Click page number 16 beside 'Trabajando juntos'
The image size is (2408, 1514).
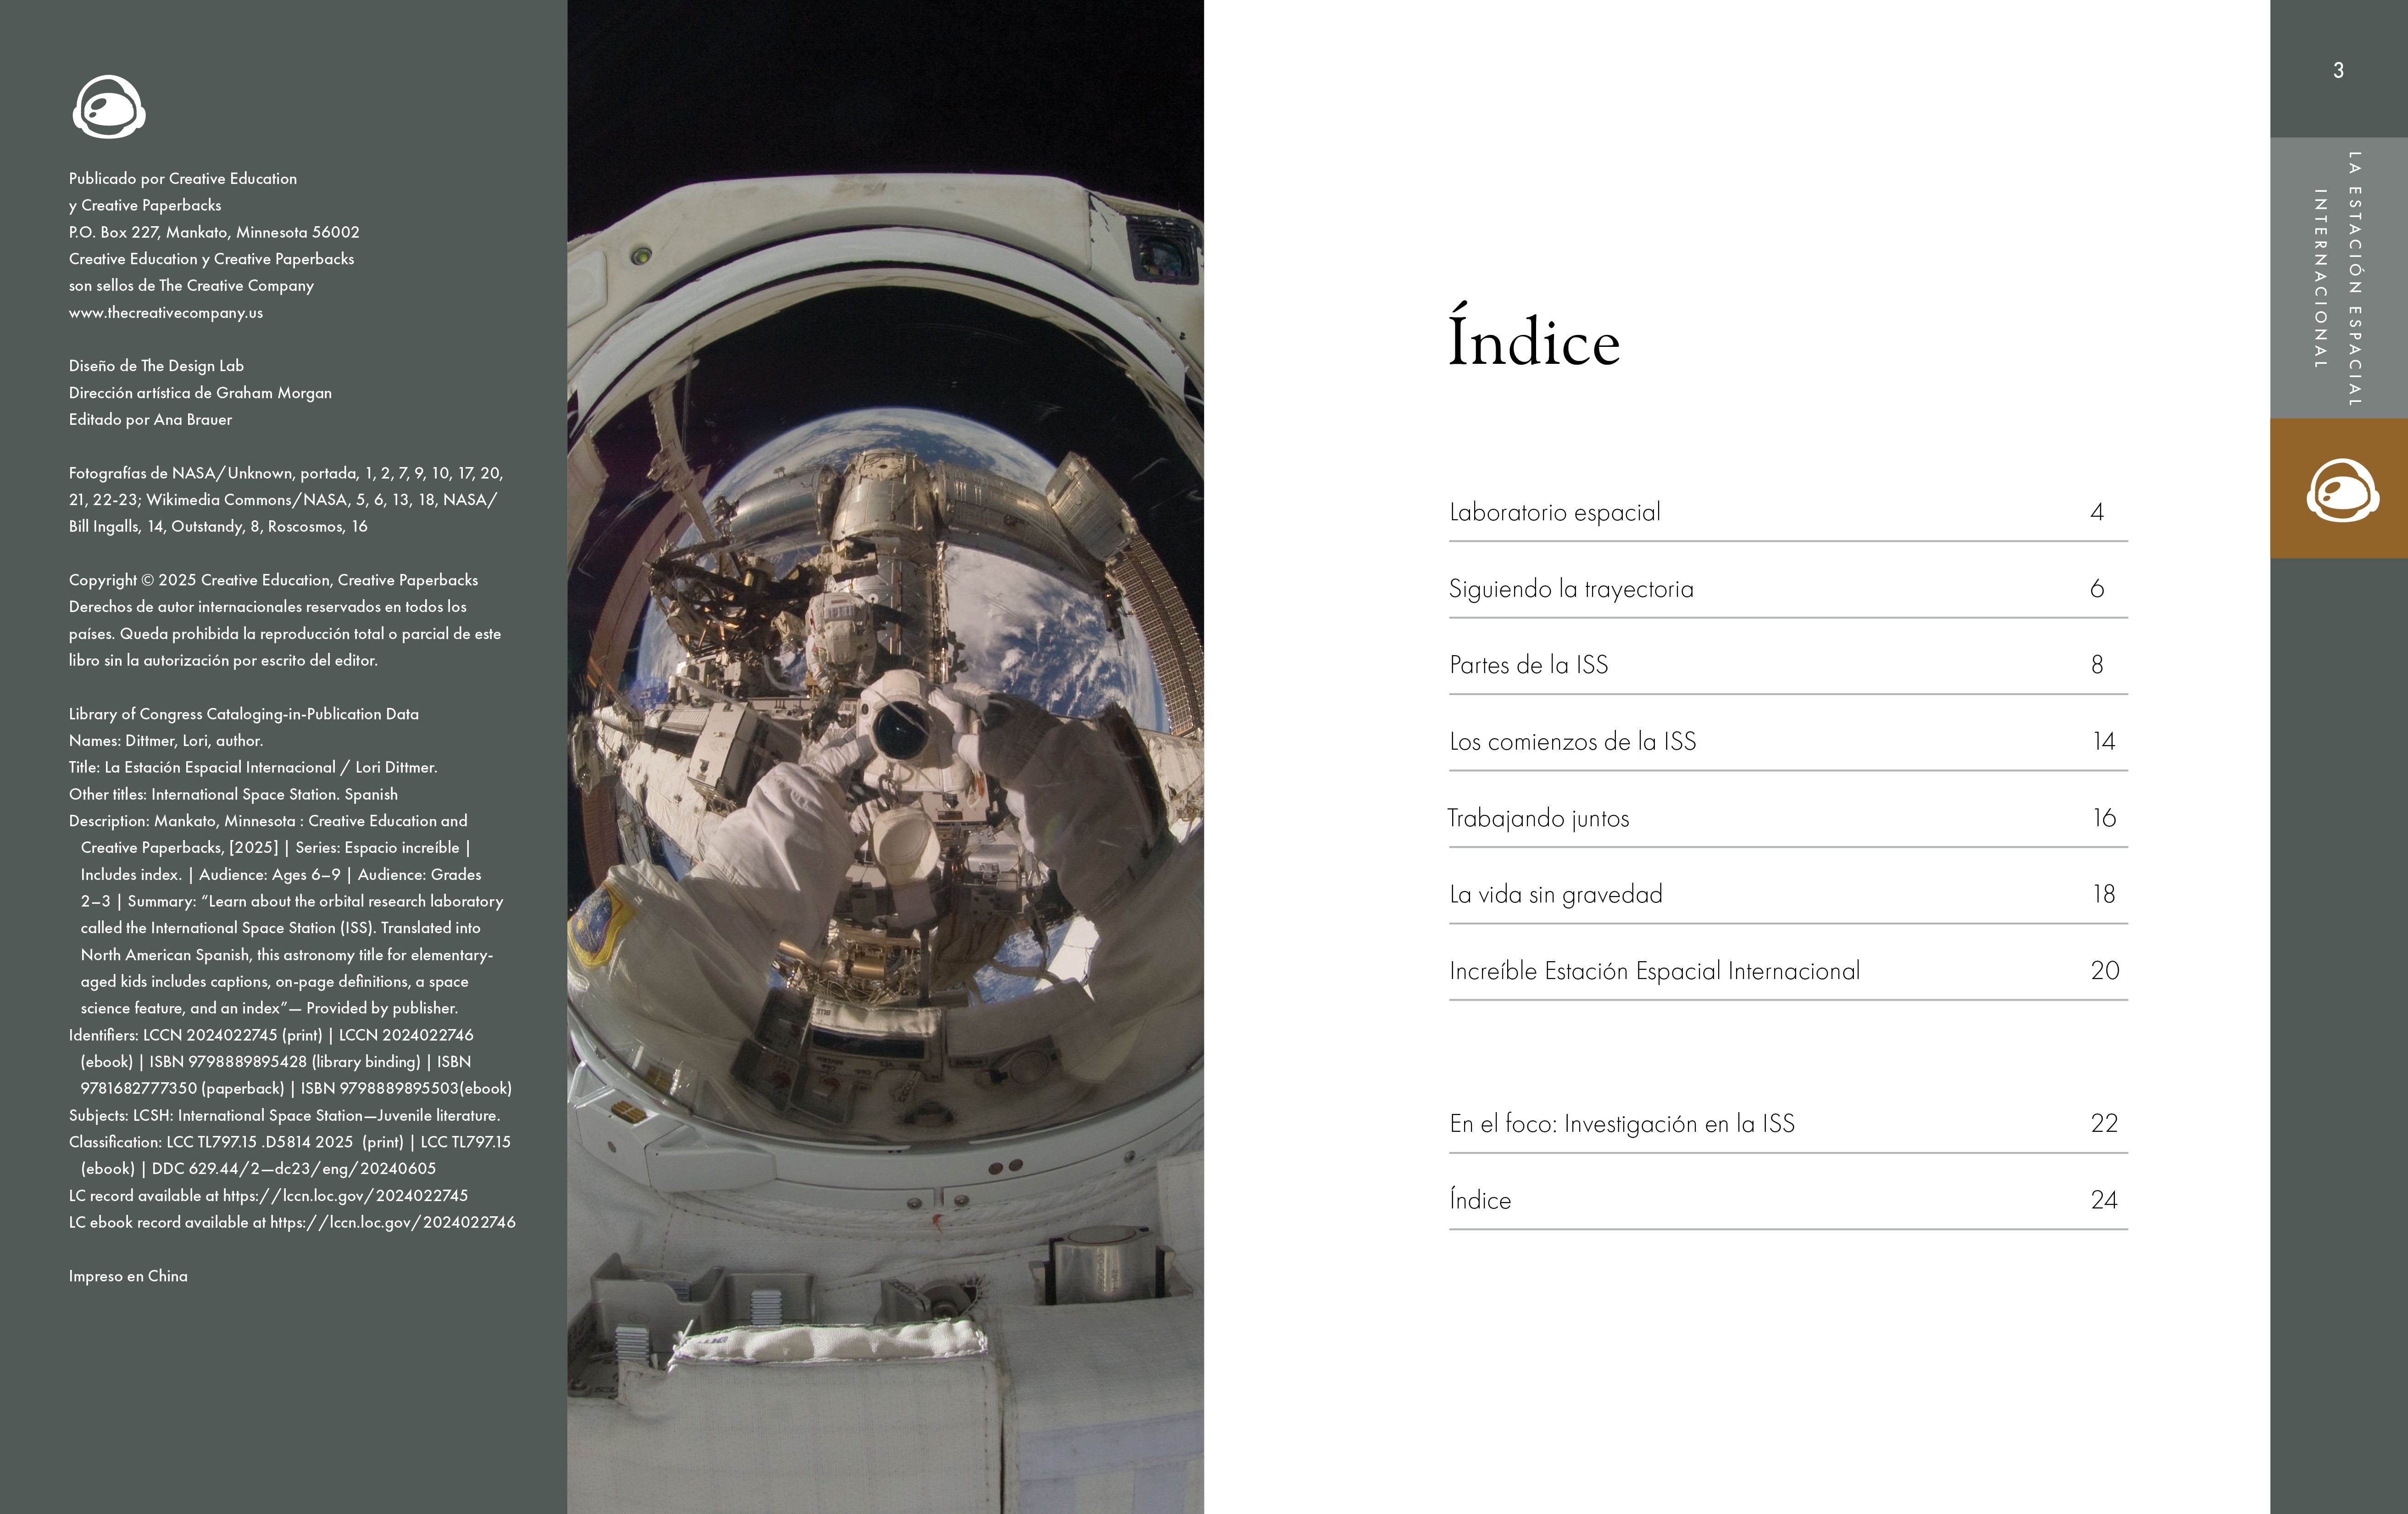click(2104, 818)
